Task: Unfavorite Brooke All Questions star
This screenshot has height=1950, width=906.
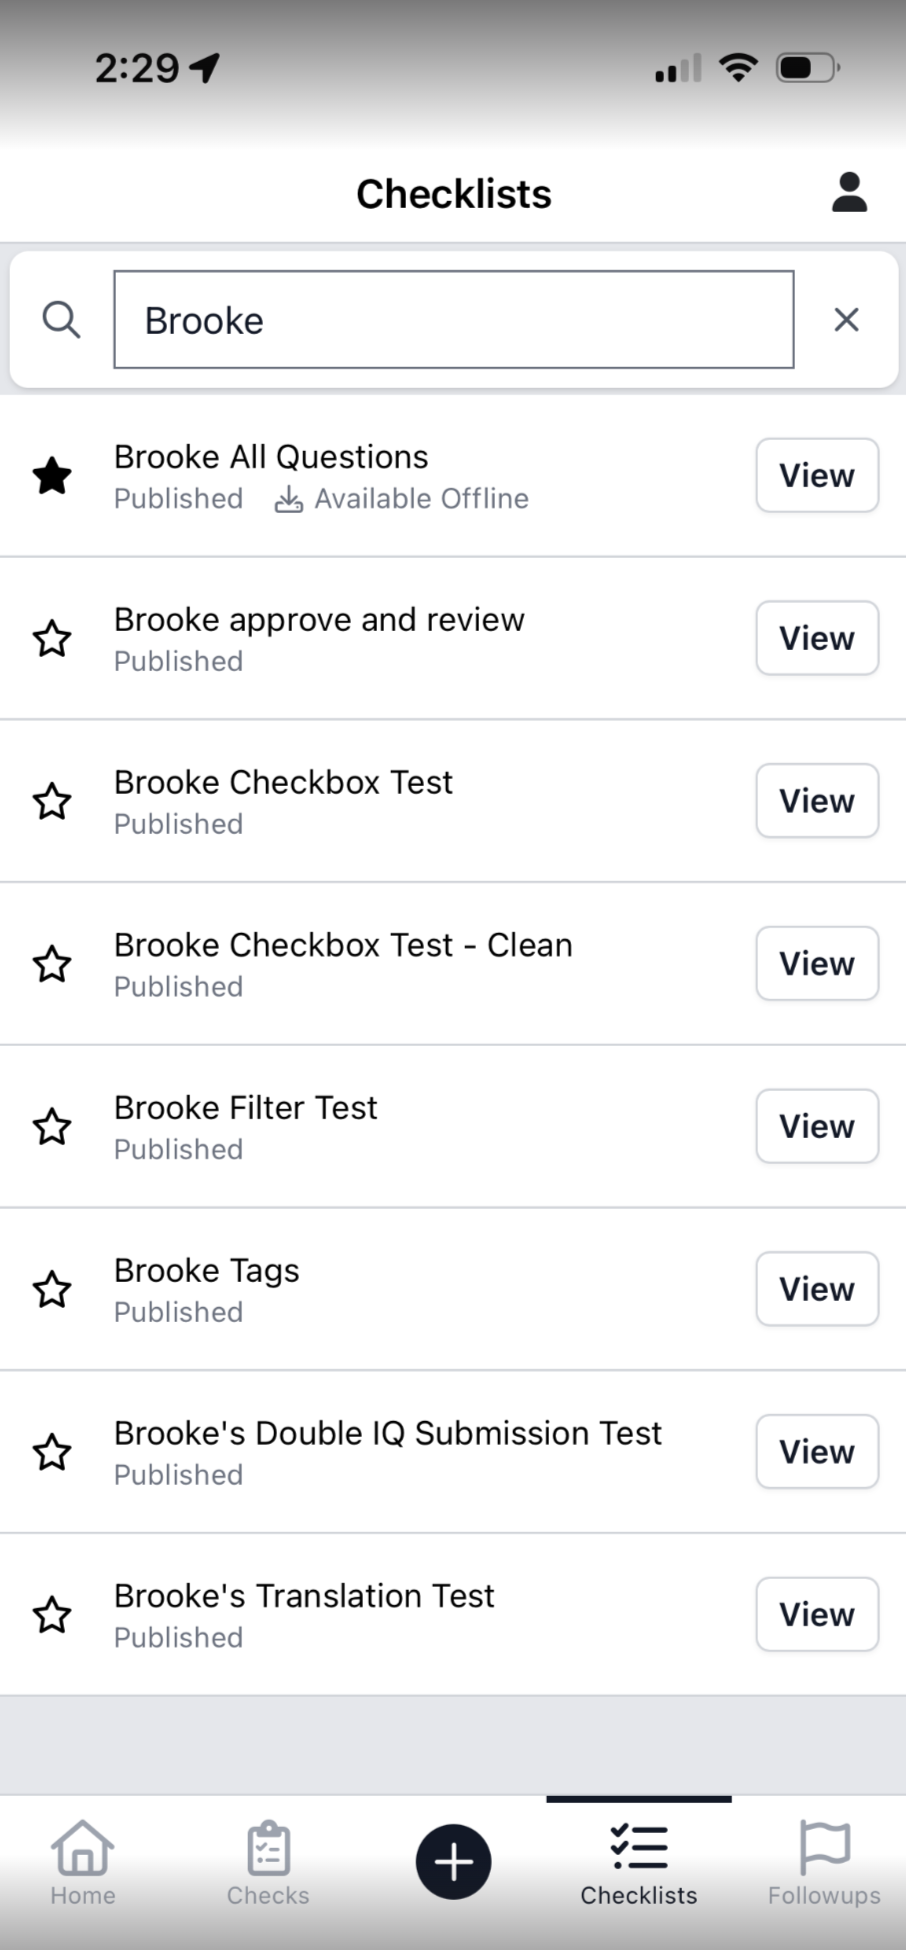Action: point(52,476)
